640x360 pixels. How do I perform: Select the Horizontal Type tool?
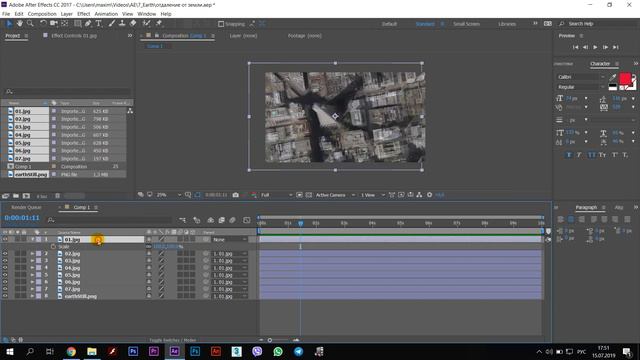(98, 24)
